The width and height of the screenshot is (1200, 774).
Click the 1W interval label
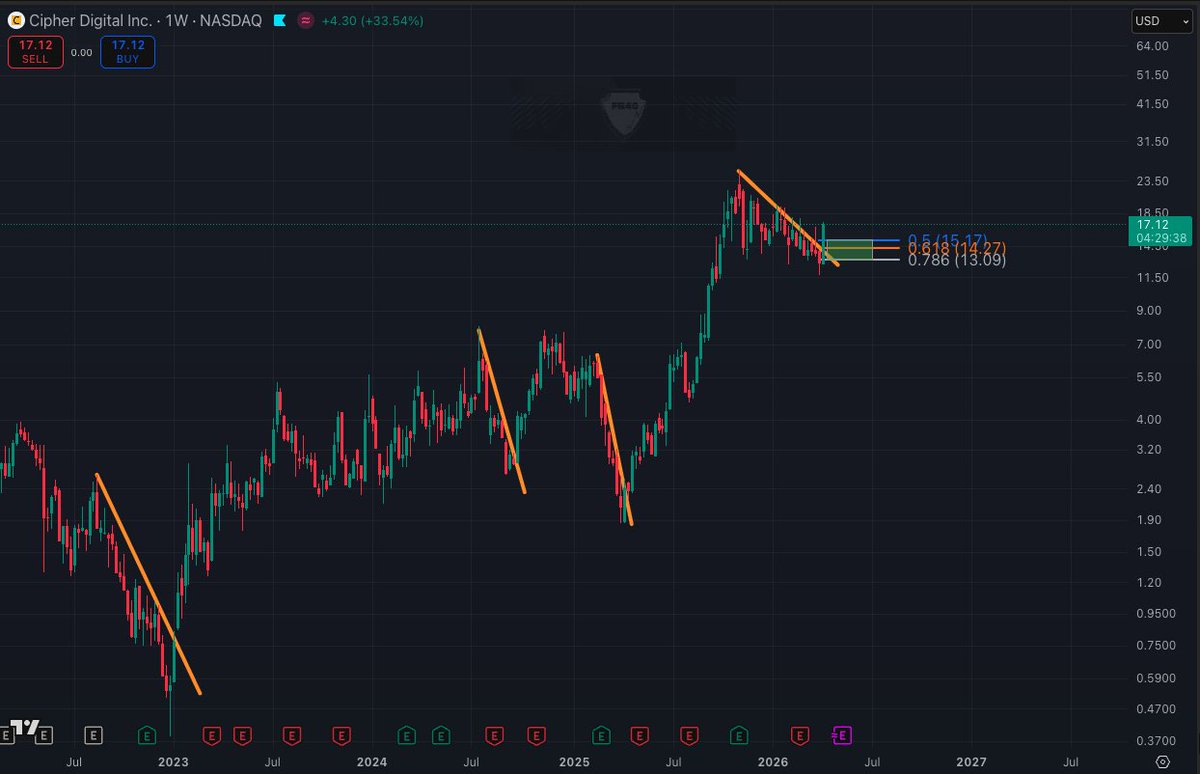(176, 20)
